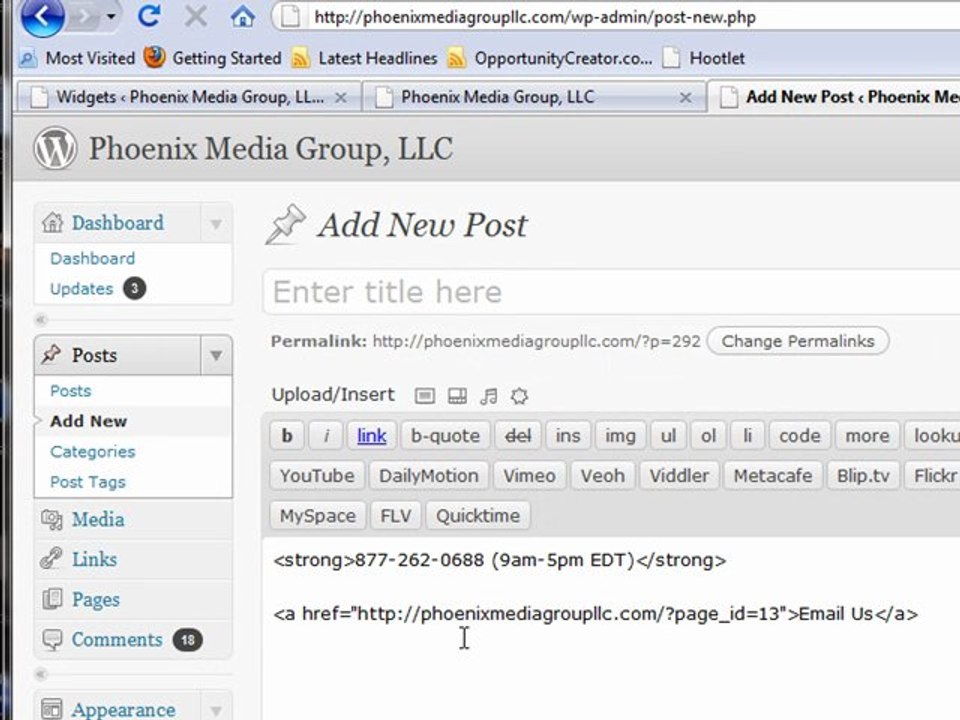Screen dimensions: 960x720
Task: Reload the page with the refresh icon
Action: [x=149, y=16]
